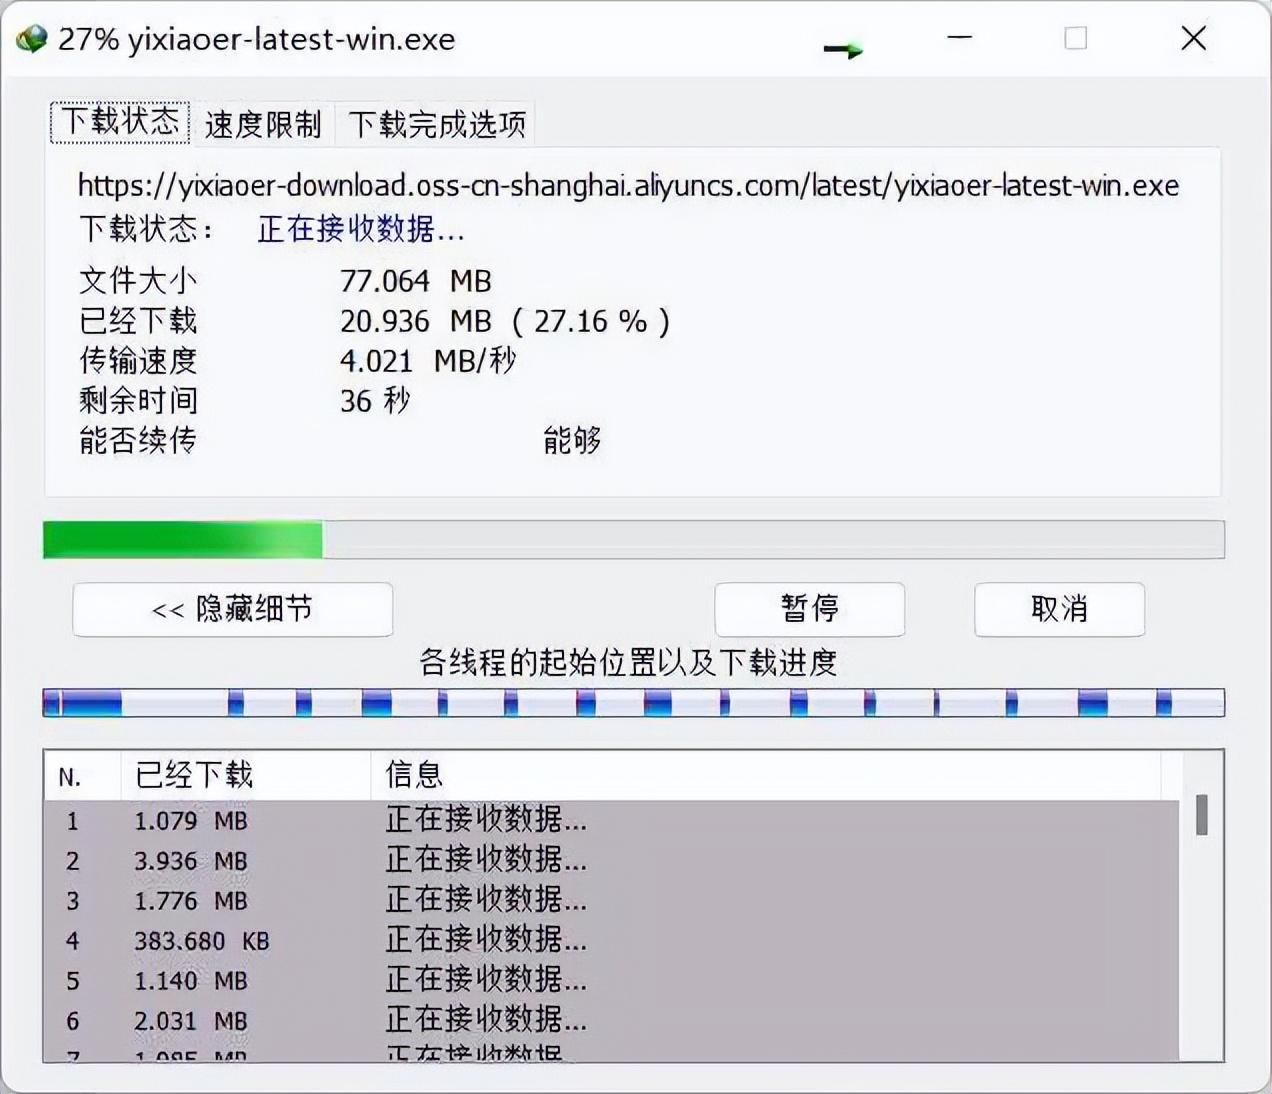Open the 下载完成选项 tab
The width and height of the screenshot is (1272, 1094).
[437, 124]
